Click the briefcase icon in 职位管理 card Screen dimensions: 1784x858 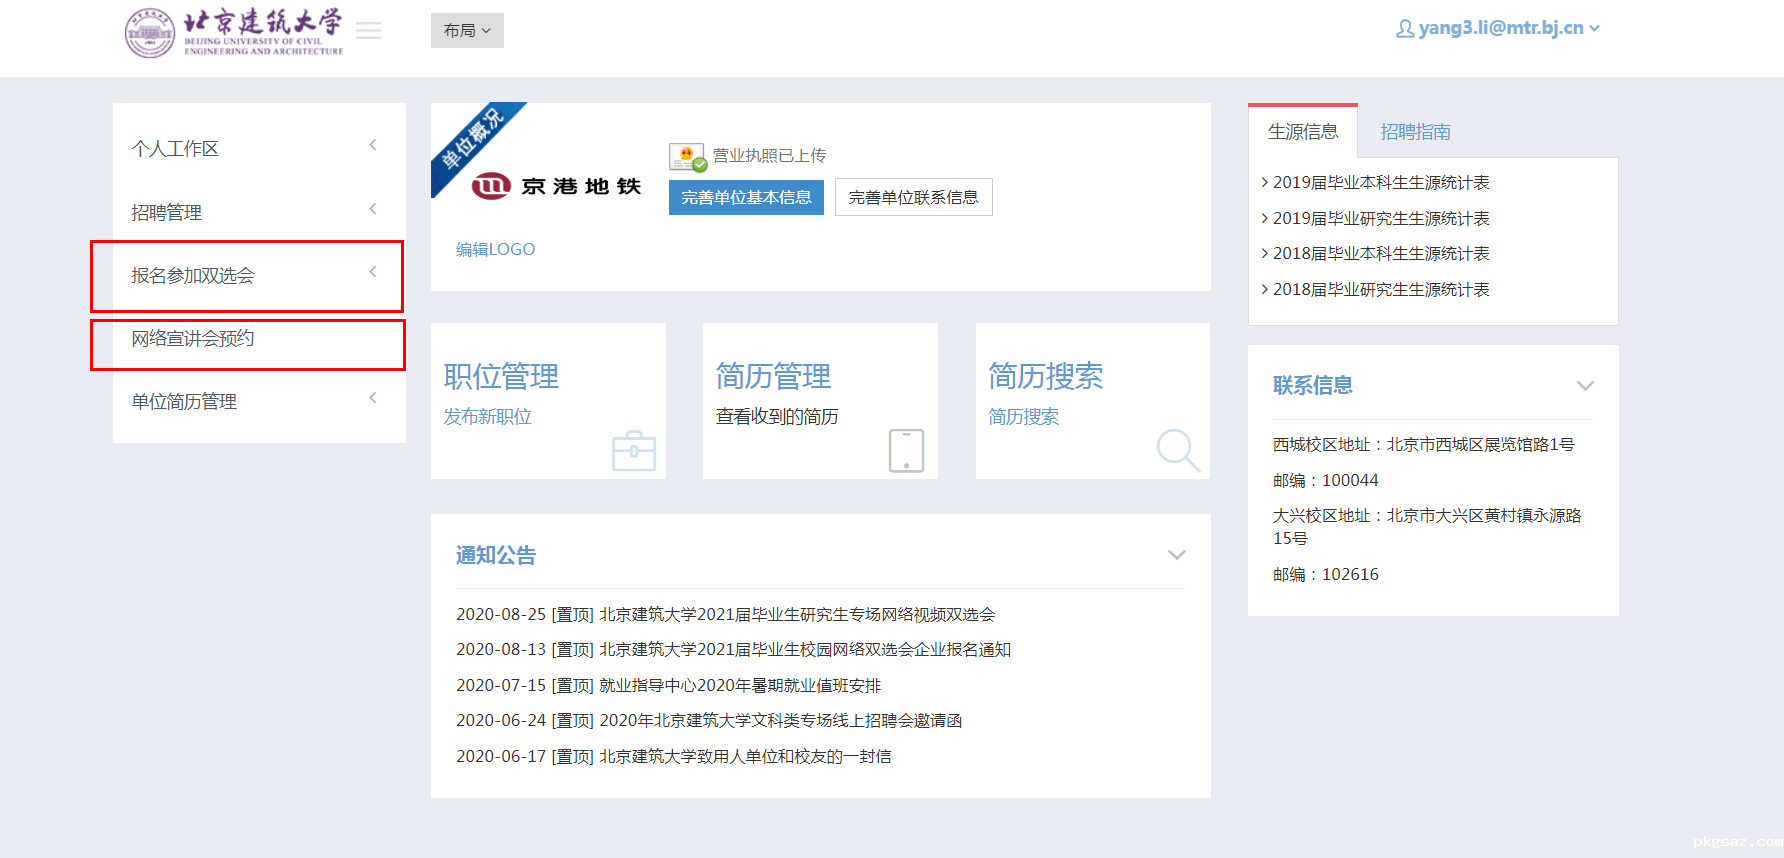pyautogui.click(x=633, y=451)
